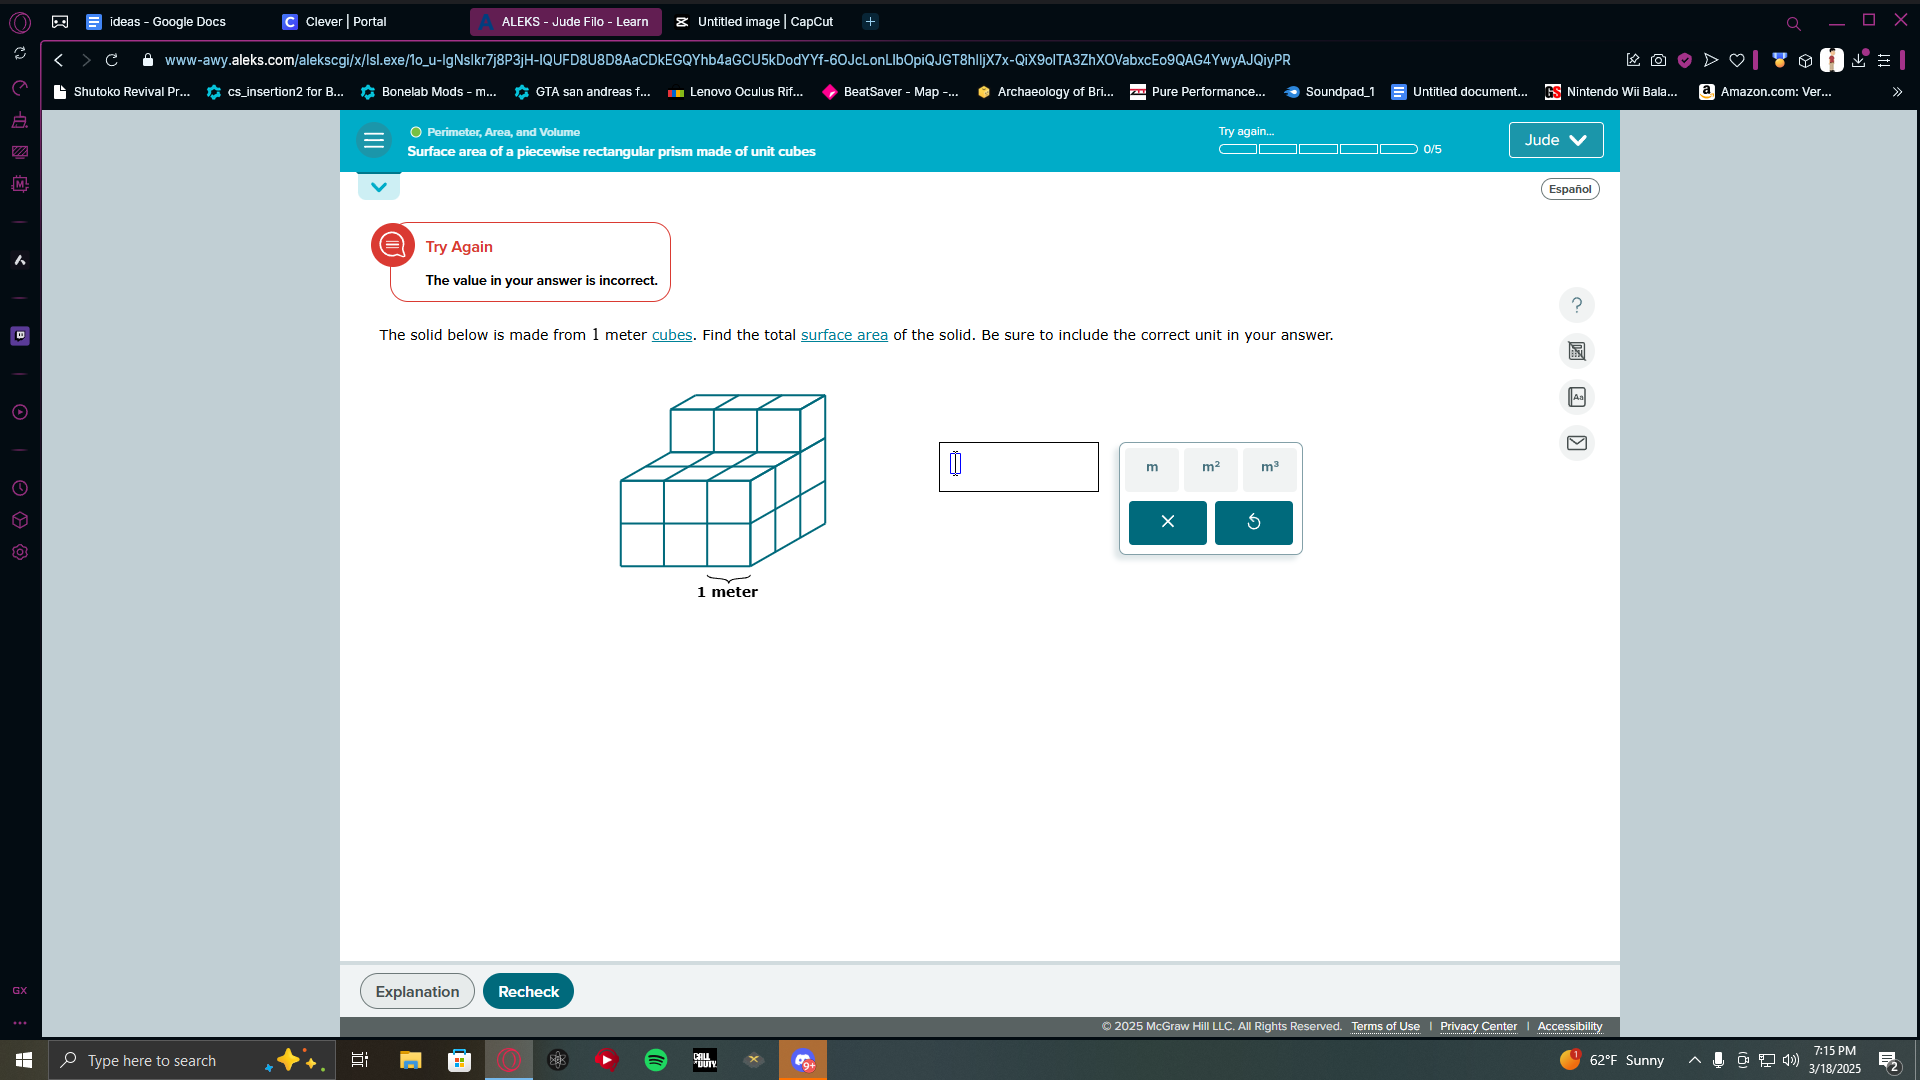Click the Recheck button
This screenshot has width=1920, height=1080.
pyautogui.click(x=528, y=991)
